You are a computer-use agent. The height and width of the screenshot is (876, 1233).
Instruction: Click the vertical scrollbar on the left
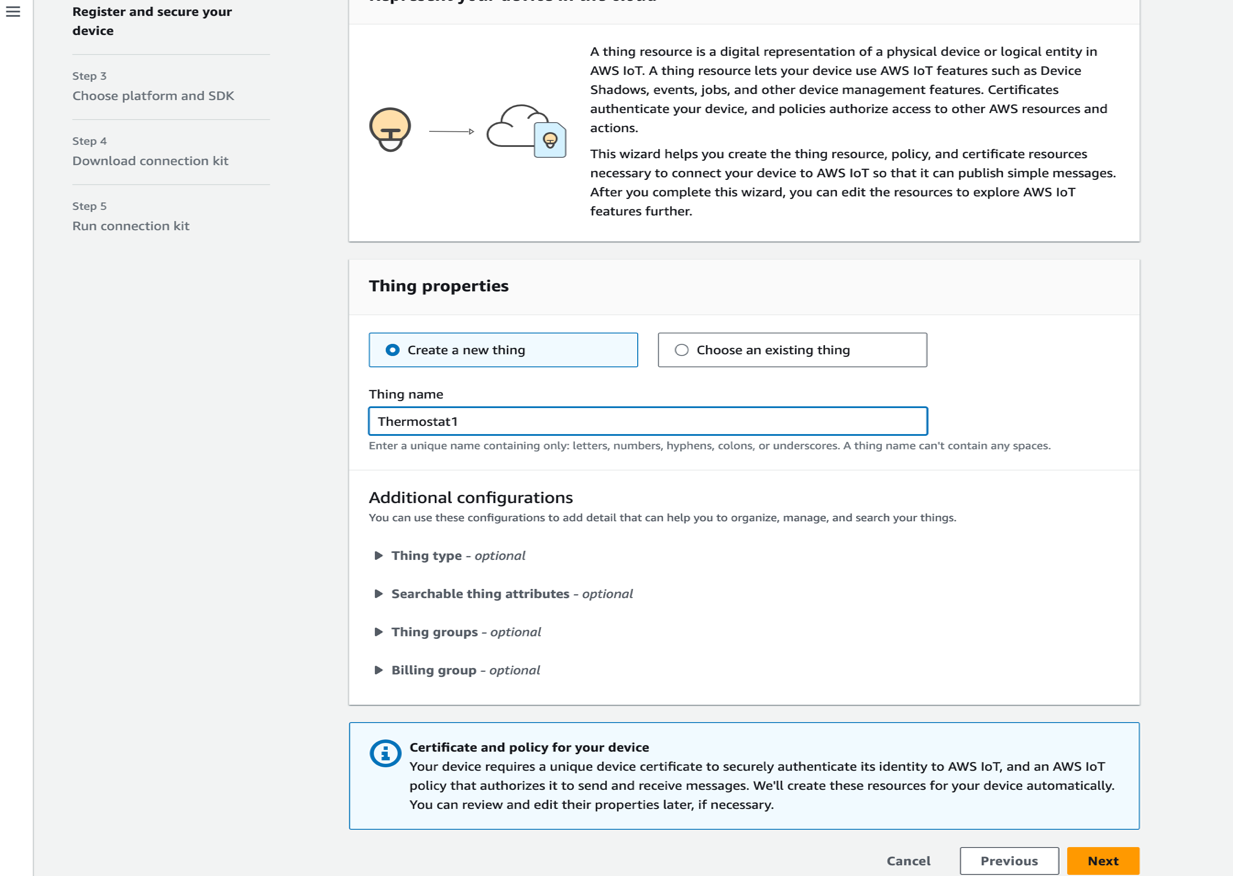pyautogui.click(x=34, y=438)
